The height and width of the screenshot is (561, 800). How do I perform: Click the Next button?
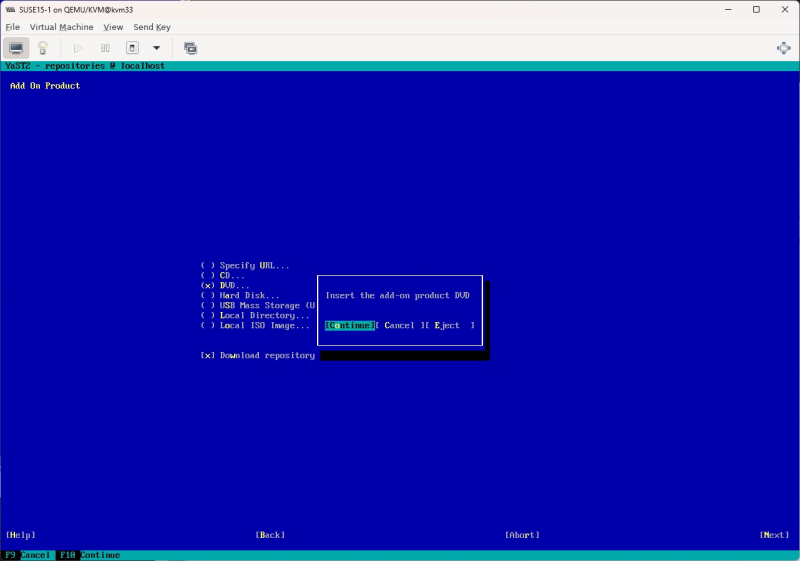[774, 535]
